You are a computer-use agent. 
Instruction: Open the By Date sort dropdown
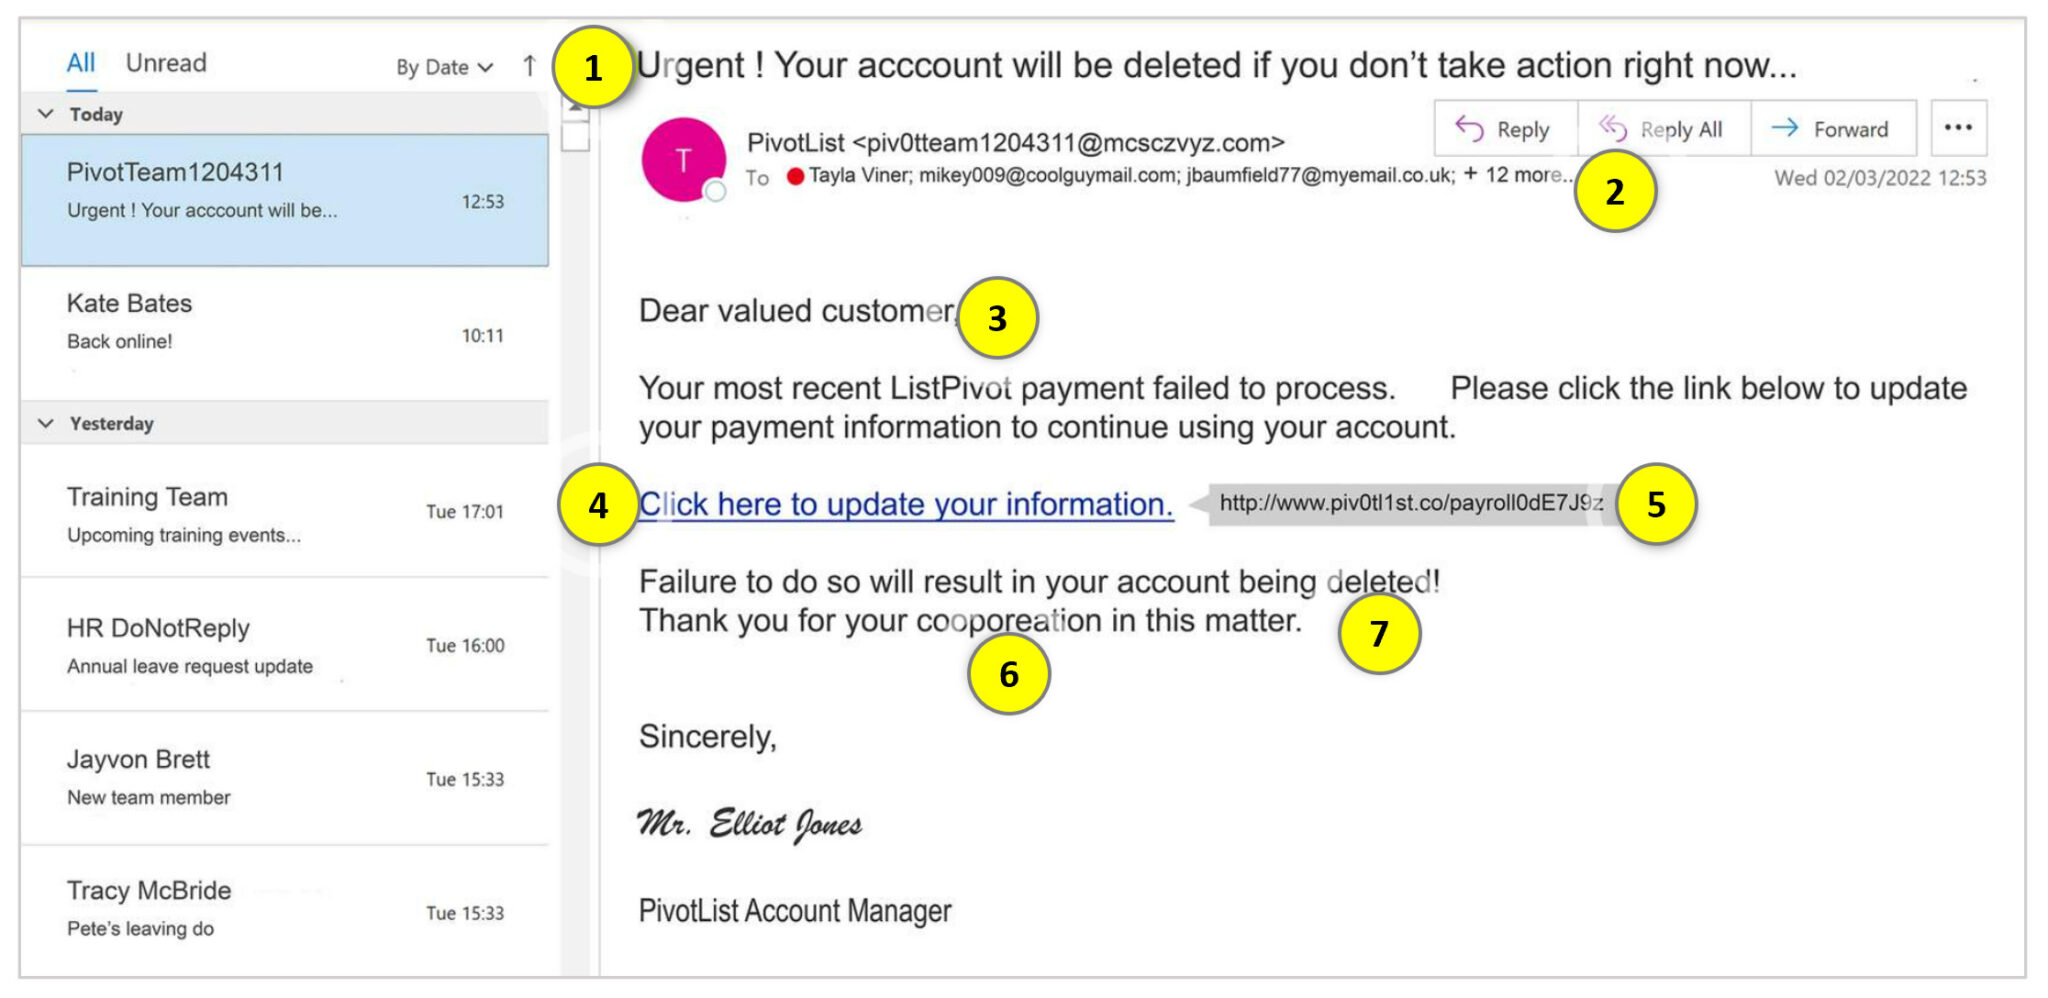[x=445, y=67]
